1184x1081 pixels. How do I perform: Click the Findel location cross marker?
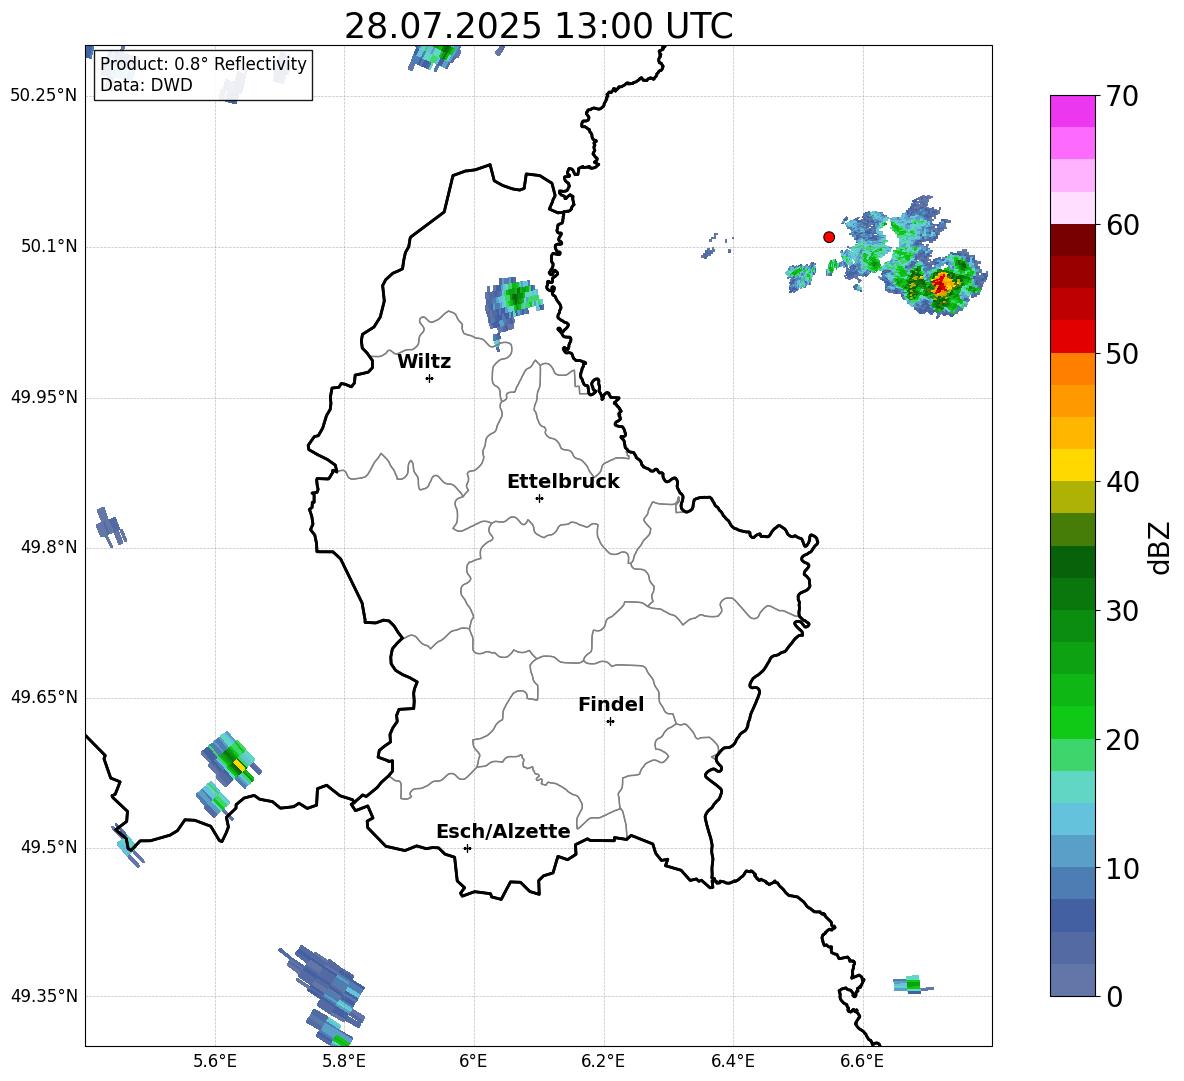(610, 722)
